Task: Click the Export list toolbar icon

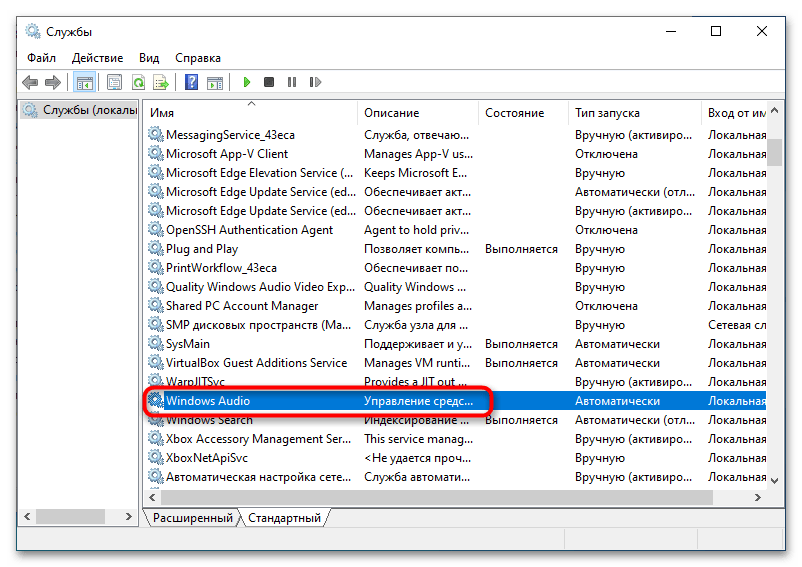Action: click(x=161, y=82)
